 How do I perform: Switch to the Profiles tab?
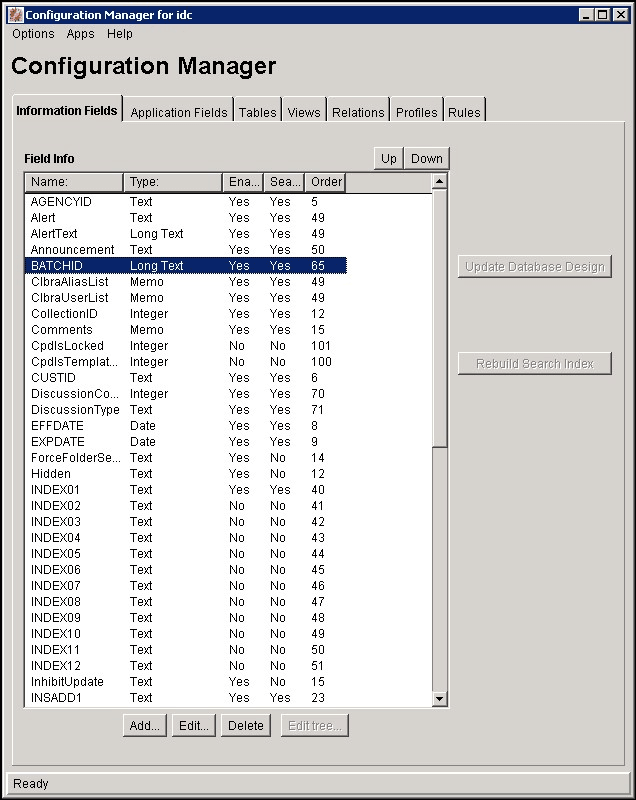pyautogui.click(x=417, y=112)
